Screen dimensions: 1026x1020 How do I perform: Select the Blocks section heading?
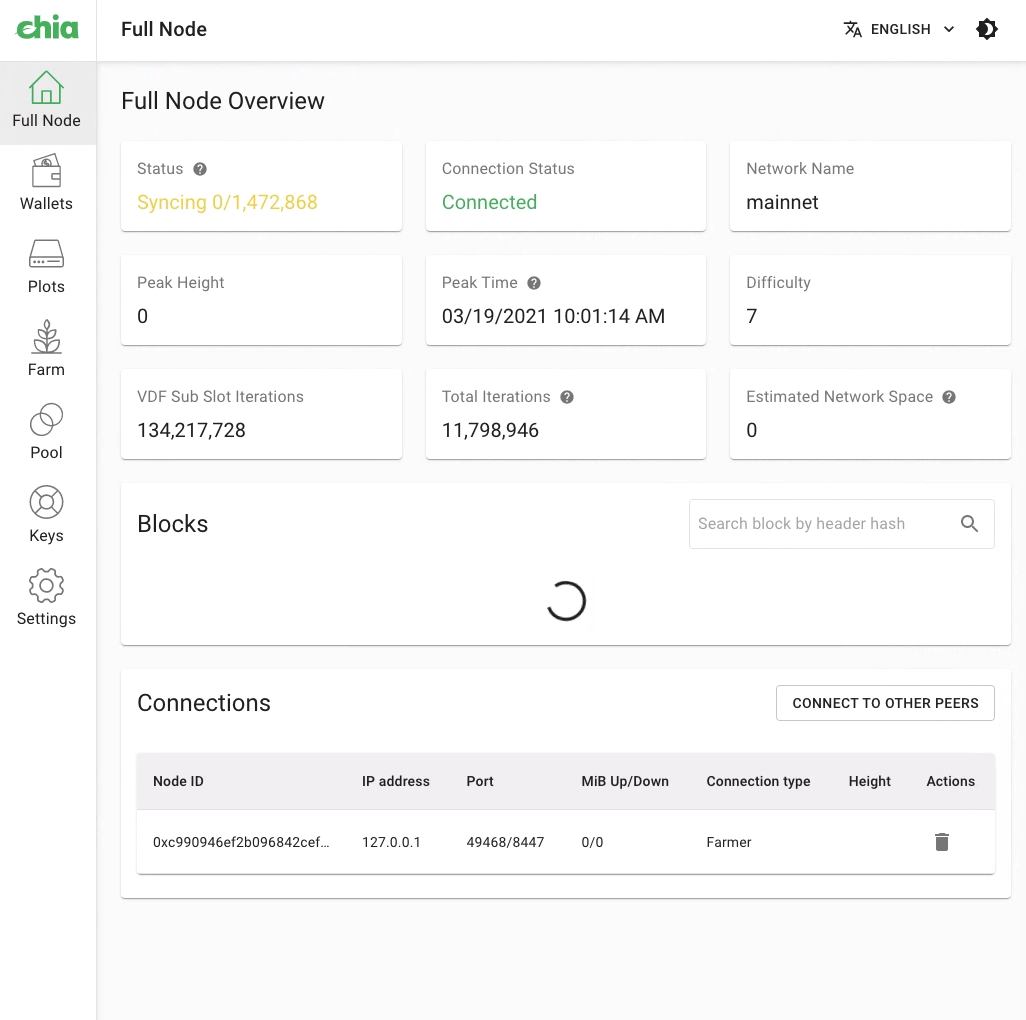172,523
